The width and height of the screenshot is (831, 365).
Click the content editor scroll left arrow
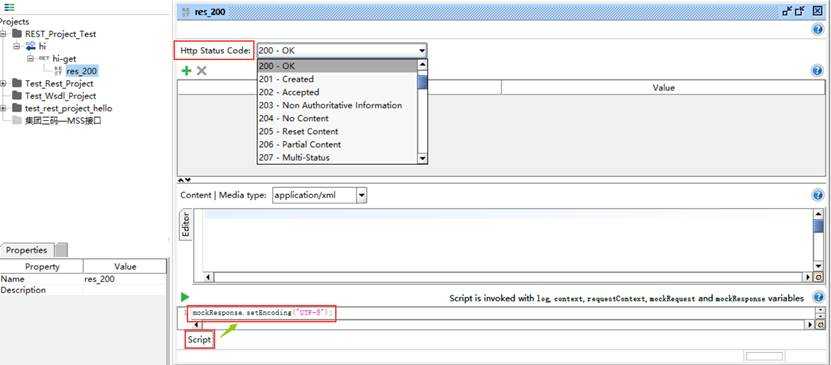(x=208, y=277)
